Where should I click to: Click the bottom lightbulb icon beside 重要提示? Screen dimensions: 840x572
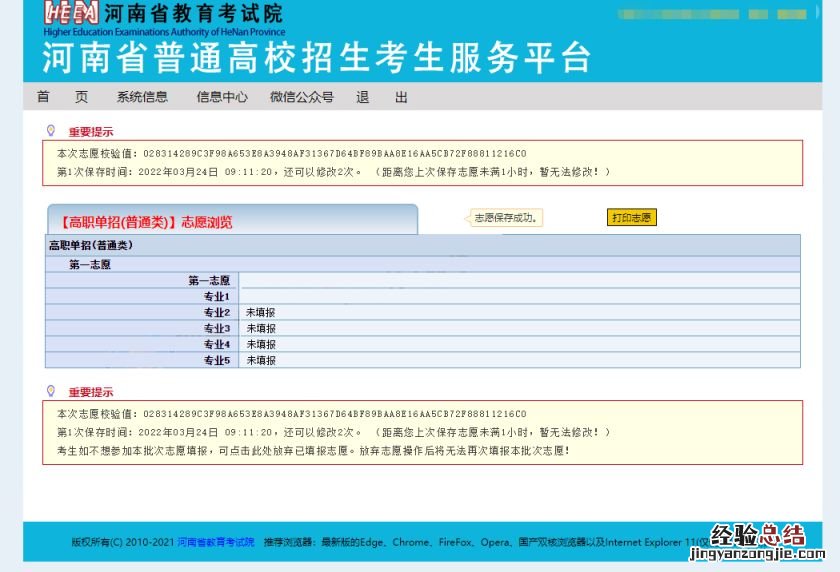(51, 391)
